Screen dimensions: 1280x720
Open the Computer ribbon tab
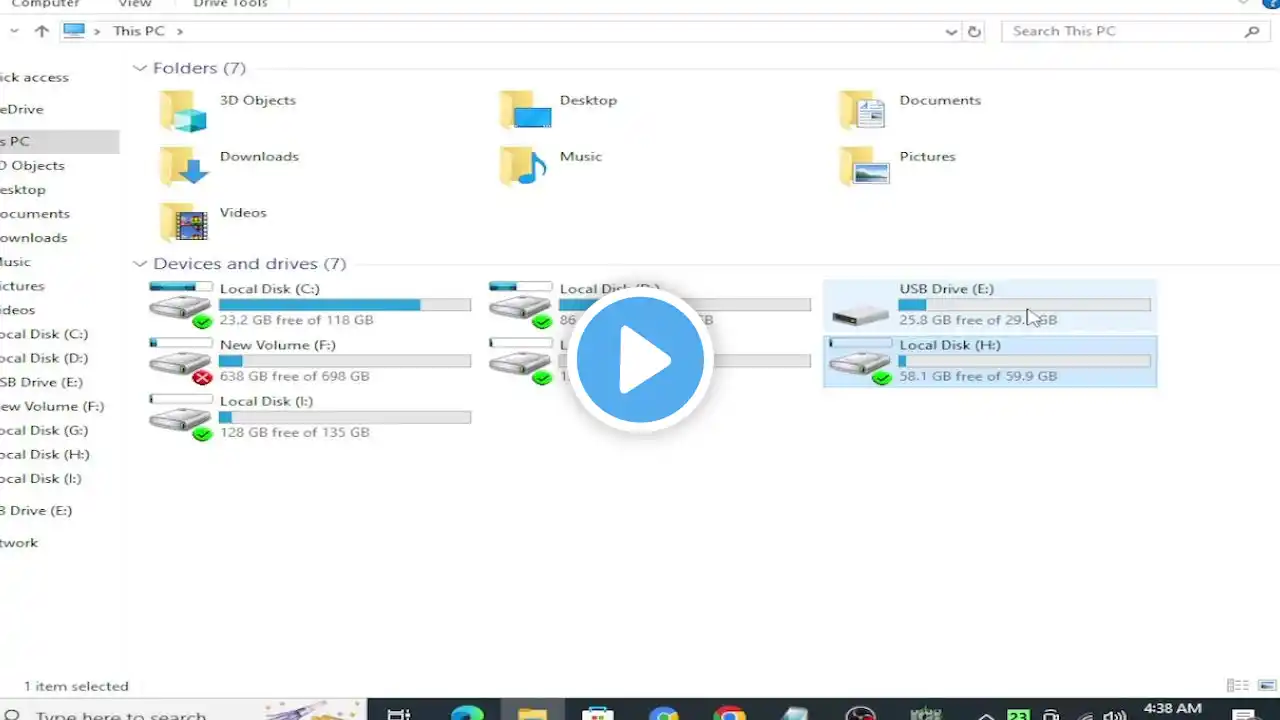(45, 4)
